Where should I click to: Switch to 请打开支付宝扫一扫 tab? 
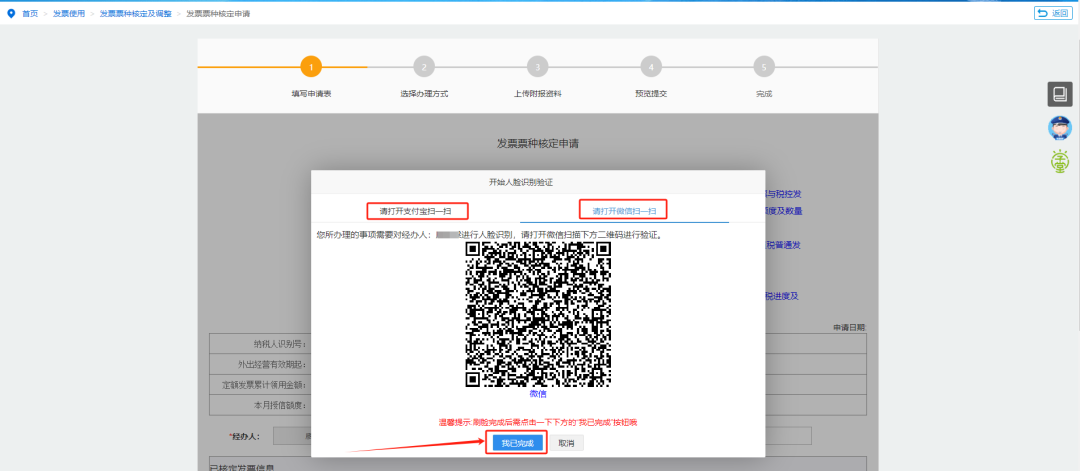click(x=415, y=210)
